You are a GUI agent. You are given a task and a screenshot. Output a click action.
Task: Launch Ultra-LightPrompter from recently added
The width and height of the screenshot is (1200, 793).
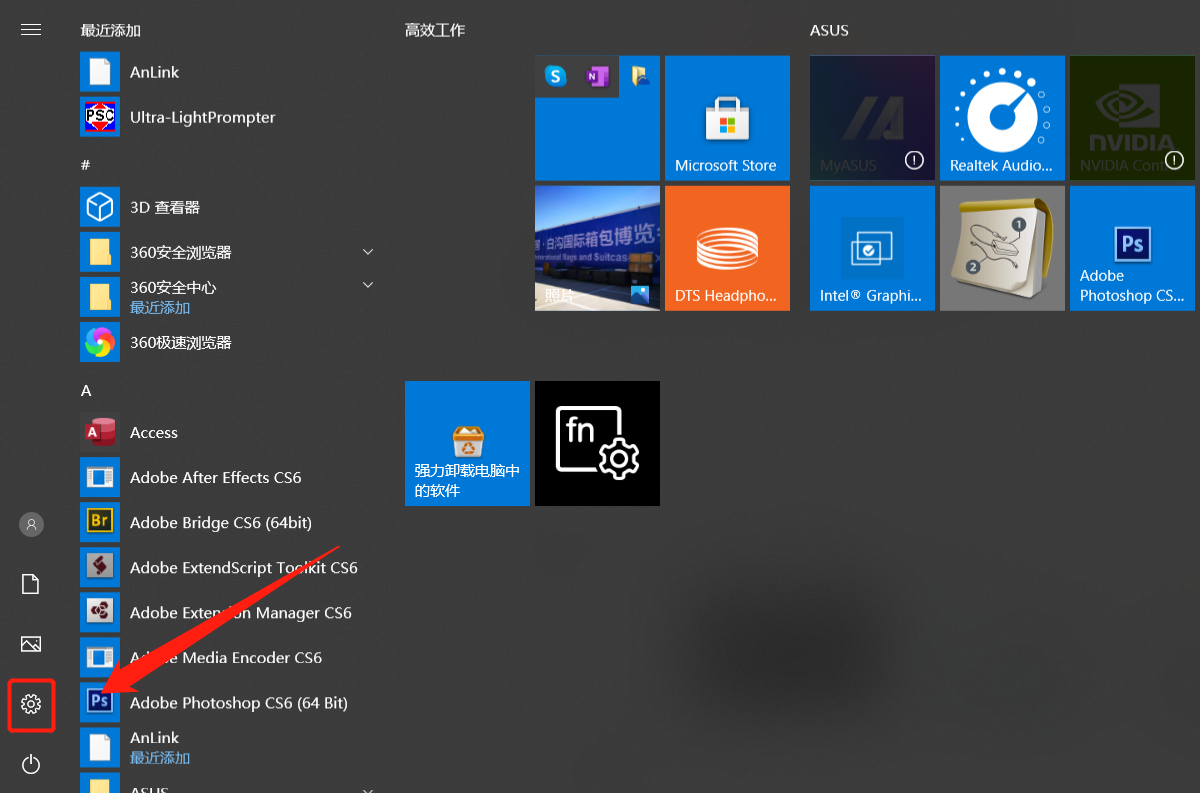pyautogui.click(x=230, y=117)
